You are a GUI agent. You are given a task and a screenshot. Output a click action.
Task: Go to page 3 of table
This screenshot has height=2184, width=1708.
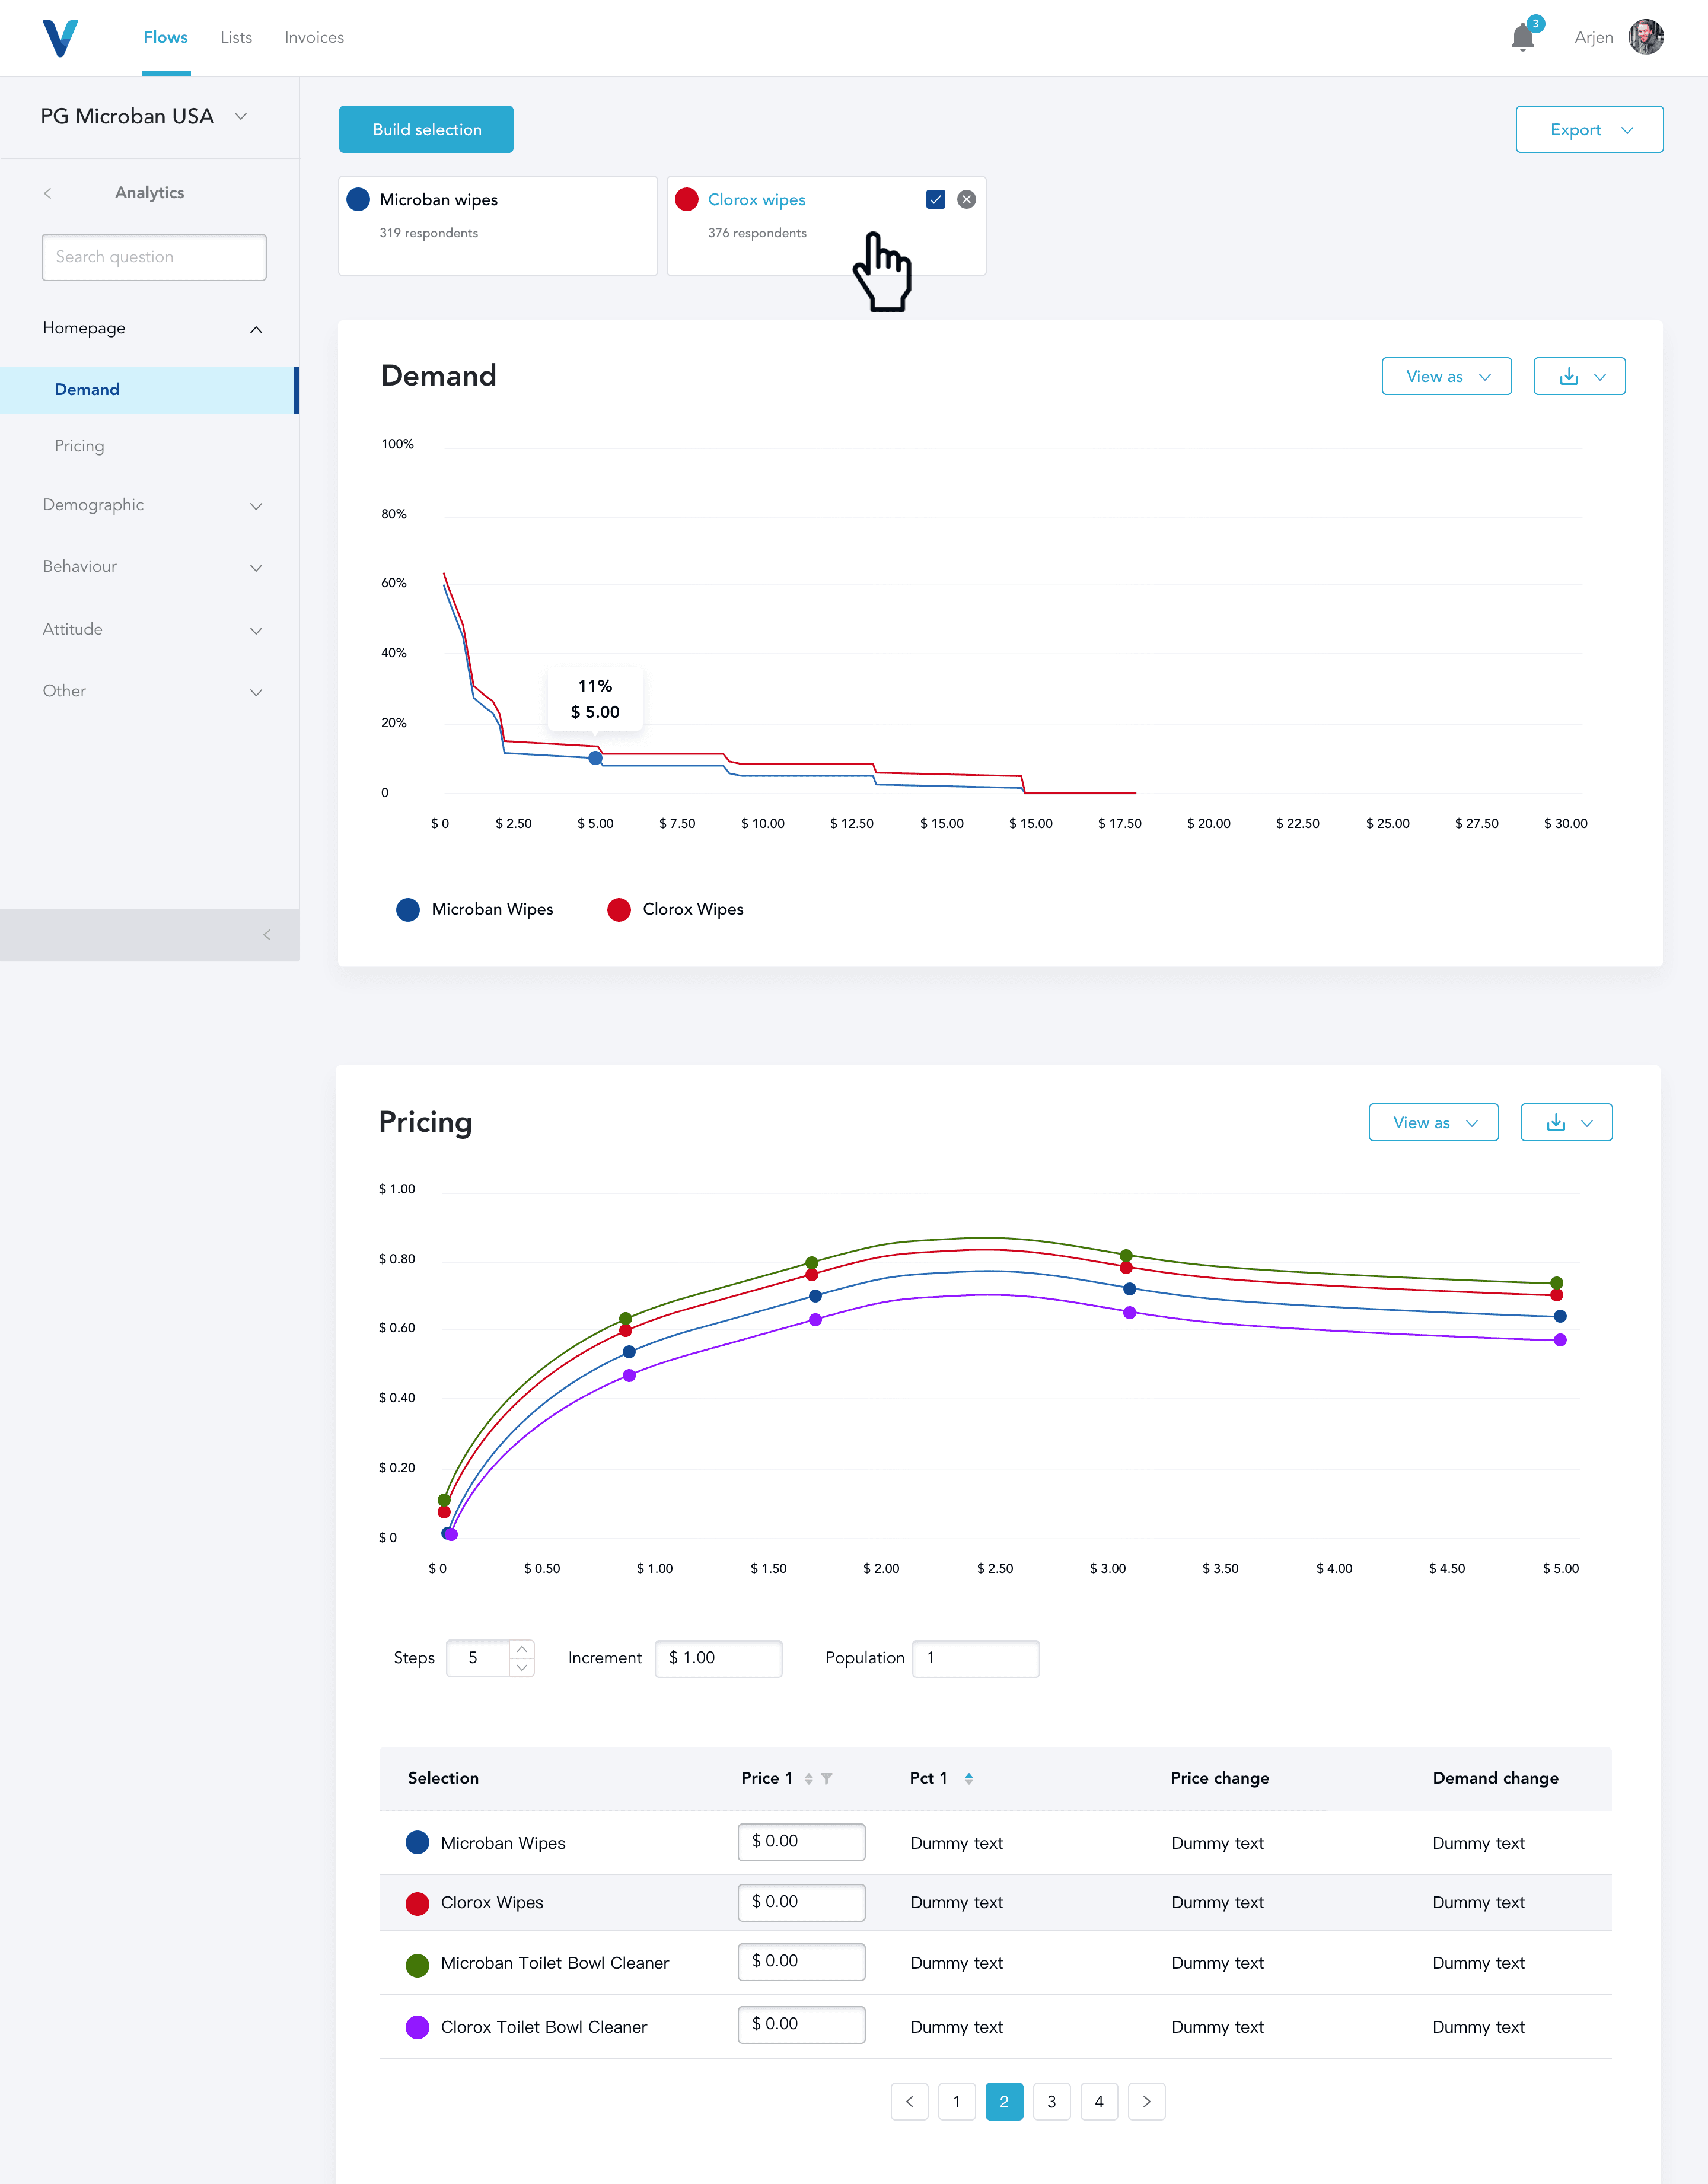pos(1051,2101)
